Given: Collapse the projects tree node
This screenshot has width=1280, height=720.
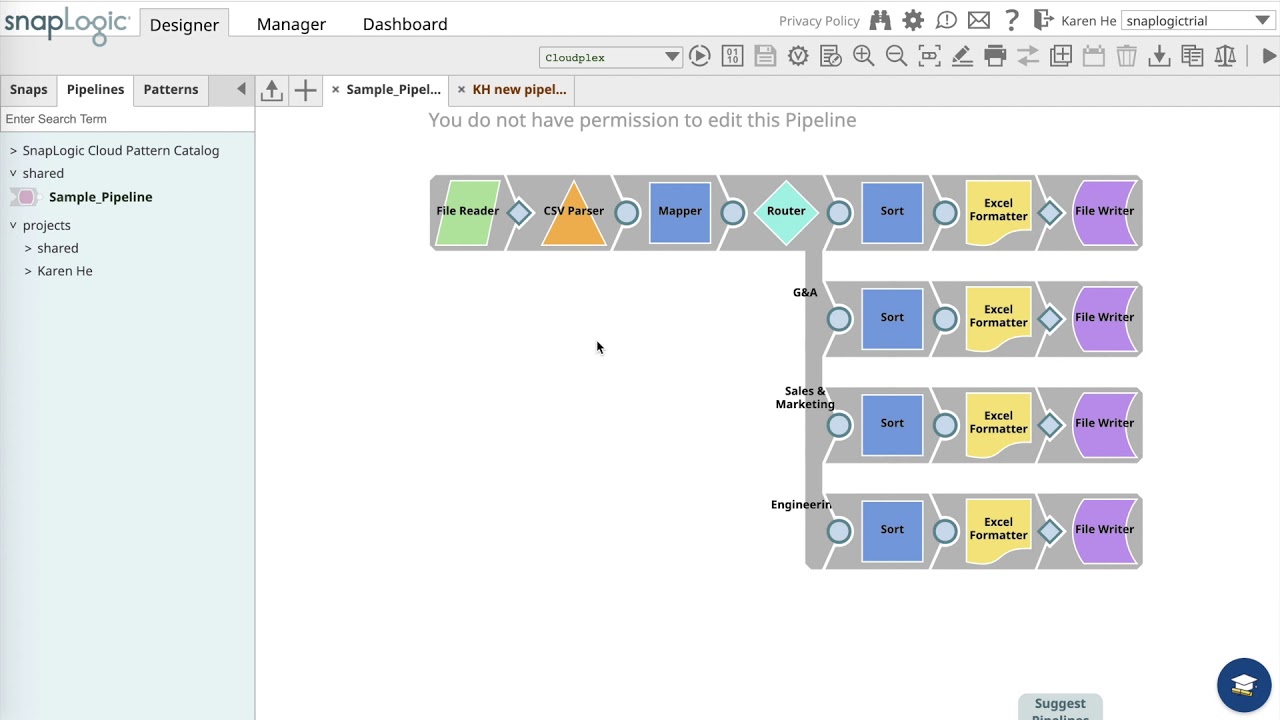Looking at the screenshot, I should pyautogui.click(x=13, y=226).
